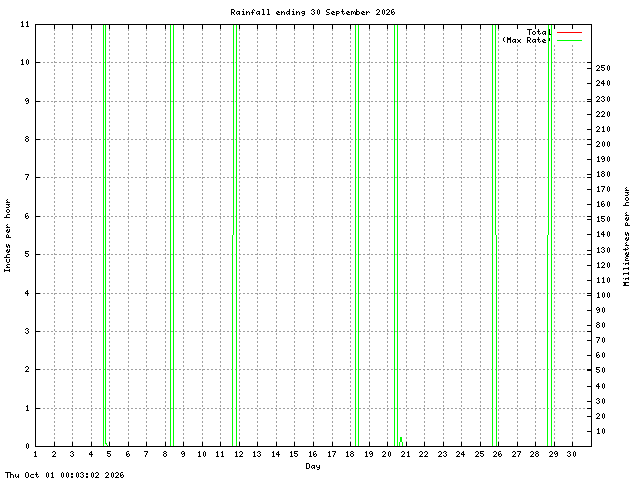
Task: Click the green rainfall spike near day 5
Action: [x=104, y=235]
